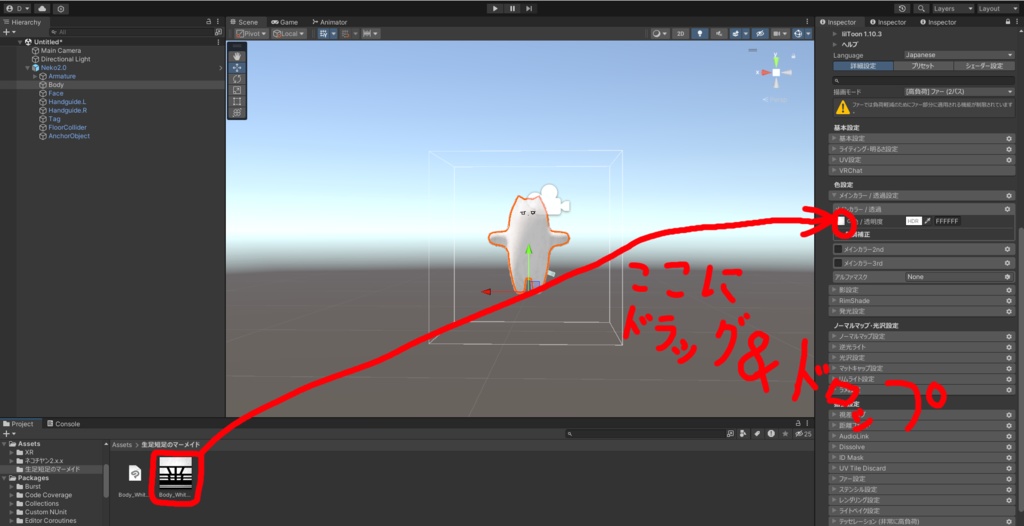Click the Step frame button
Image resolution: width=1024 pixels, height=526 pixels.
(x=529, y=8)
